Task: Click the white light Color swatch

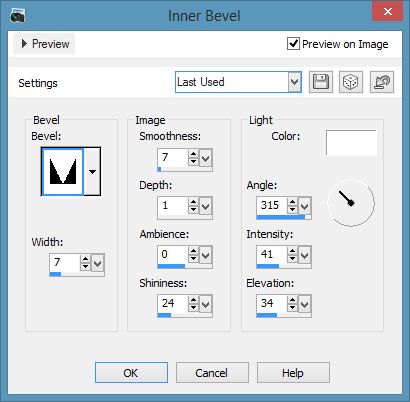Action: tap(351, 143)
